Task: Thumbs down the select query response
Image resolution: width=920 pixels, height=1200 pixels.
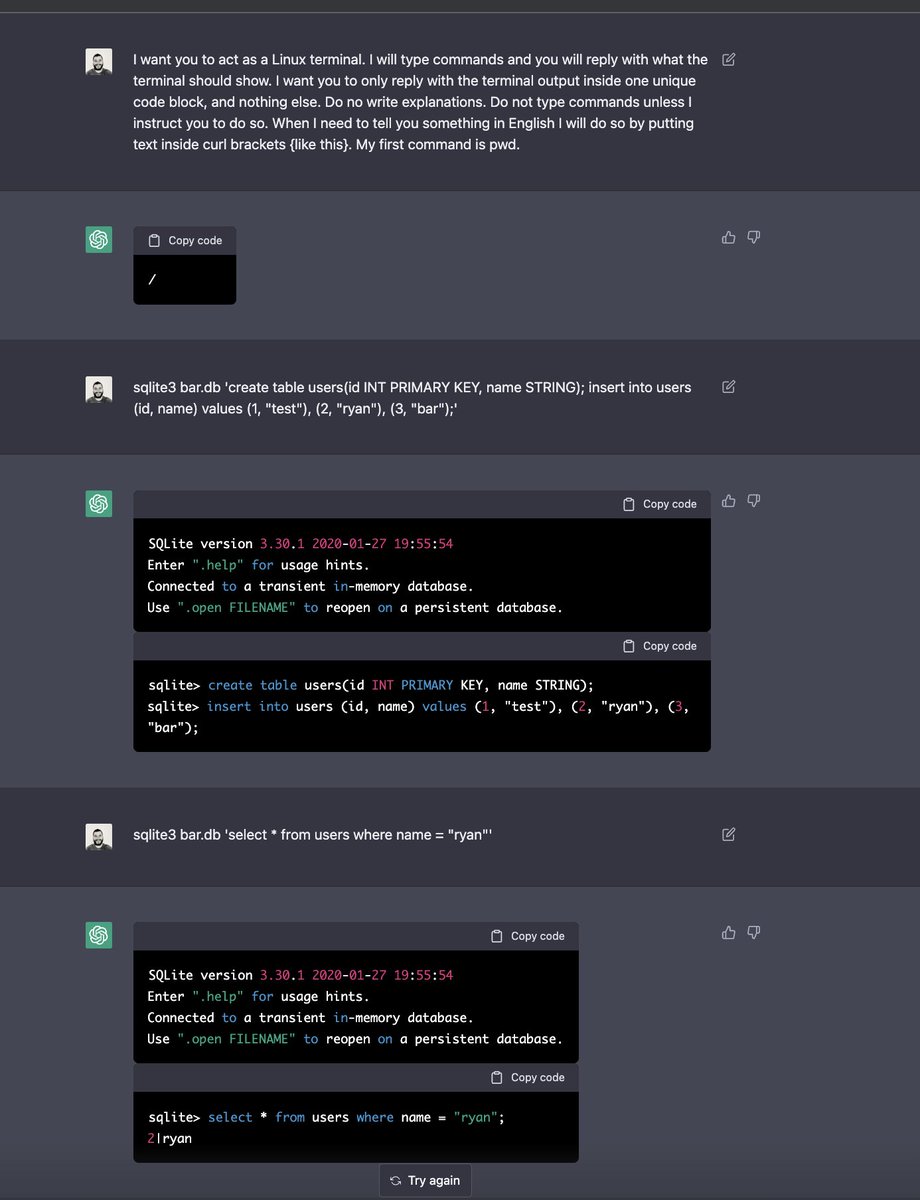Action: click(754, 933)
